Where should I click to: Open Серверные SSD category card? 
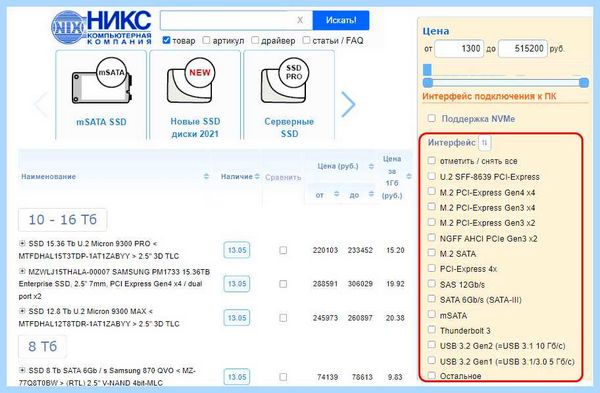coord(289,95)
